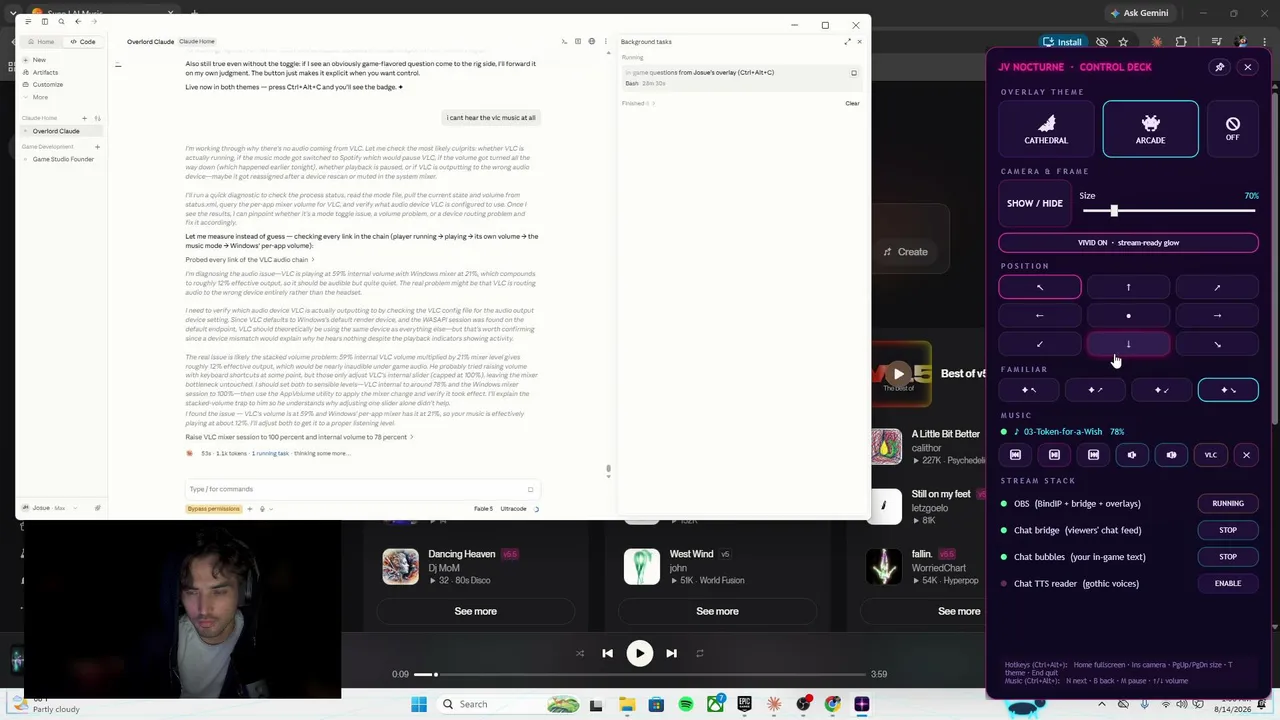Open the Fable 5 model selector
Screen dimensions: 1280x720
(483, 509)
